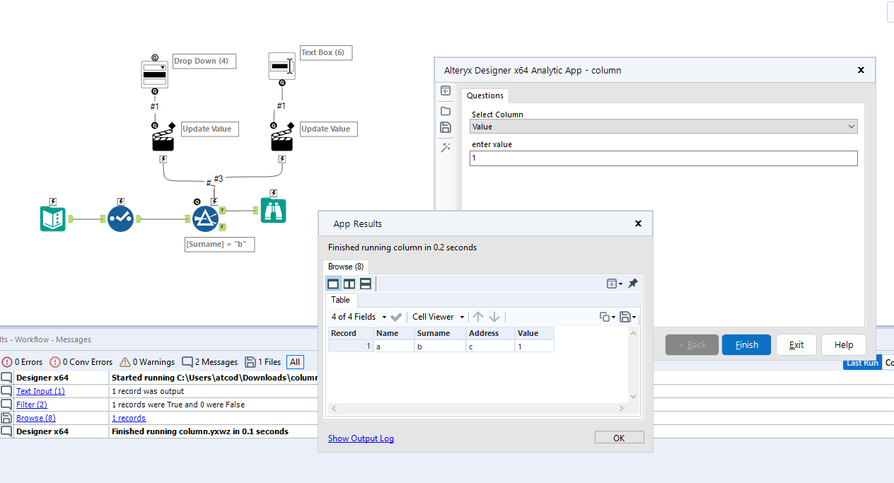Select the Last Run tab

[862, 363]
